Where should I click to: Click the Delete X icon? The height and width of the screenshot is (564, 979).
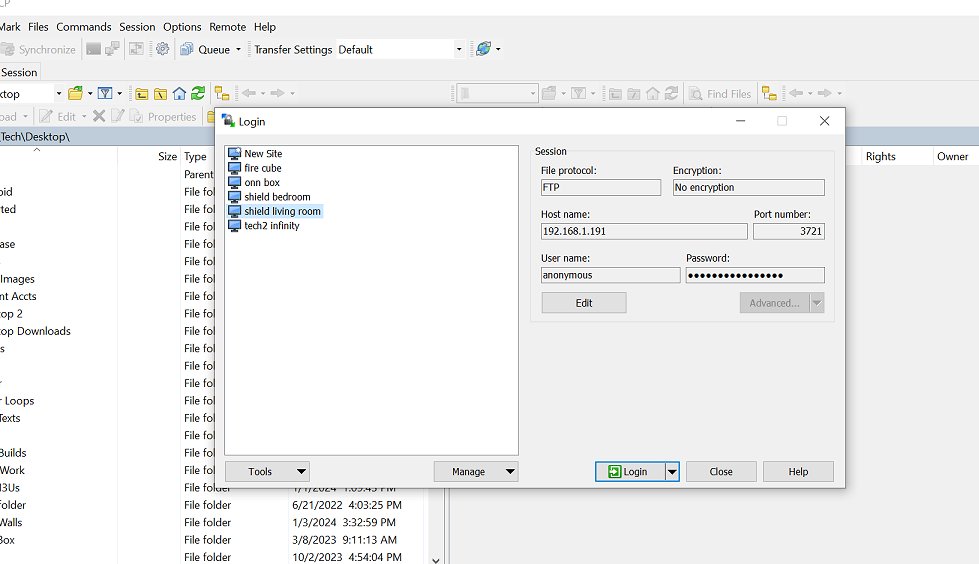tap(99, 116)
